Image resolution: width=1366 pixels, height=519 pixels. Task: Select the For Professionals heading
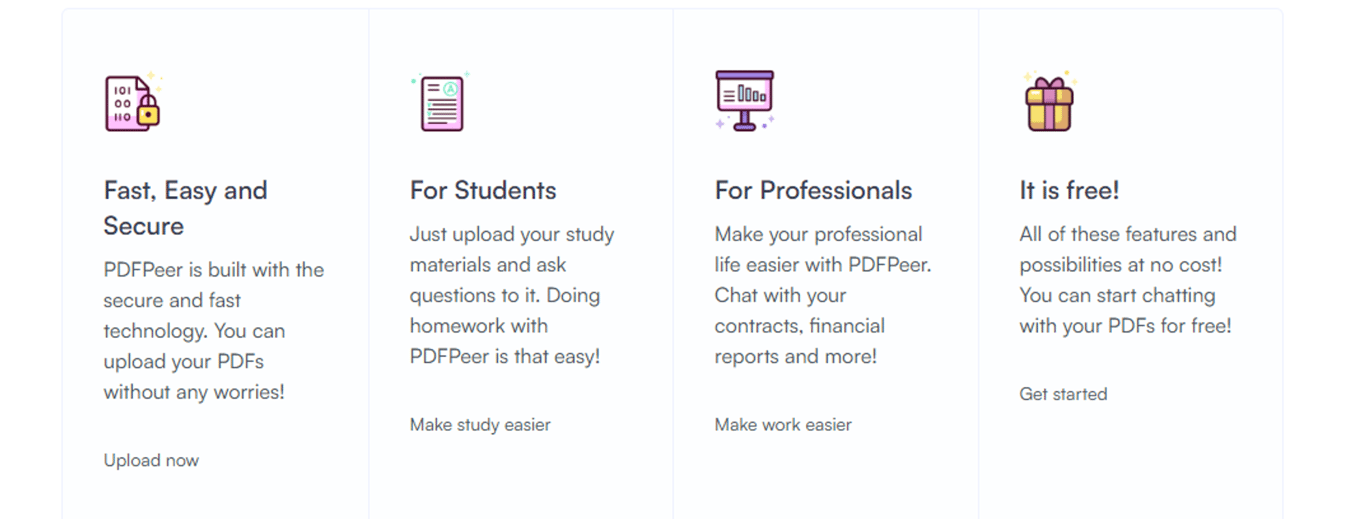[x=813, y=190]
